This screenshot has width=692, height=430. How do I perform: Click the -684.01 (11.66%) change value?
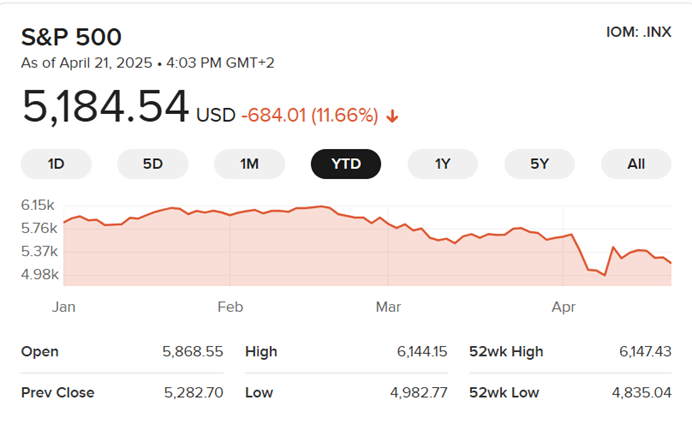tap(310, 116)
